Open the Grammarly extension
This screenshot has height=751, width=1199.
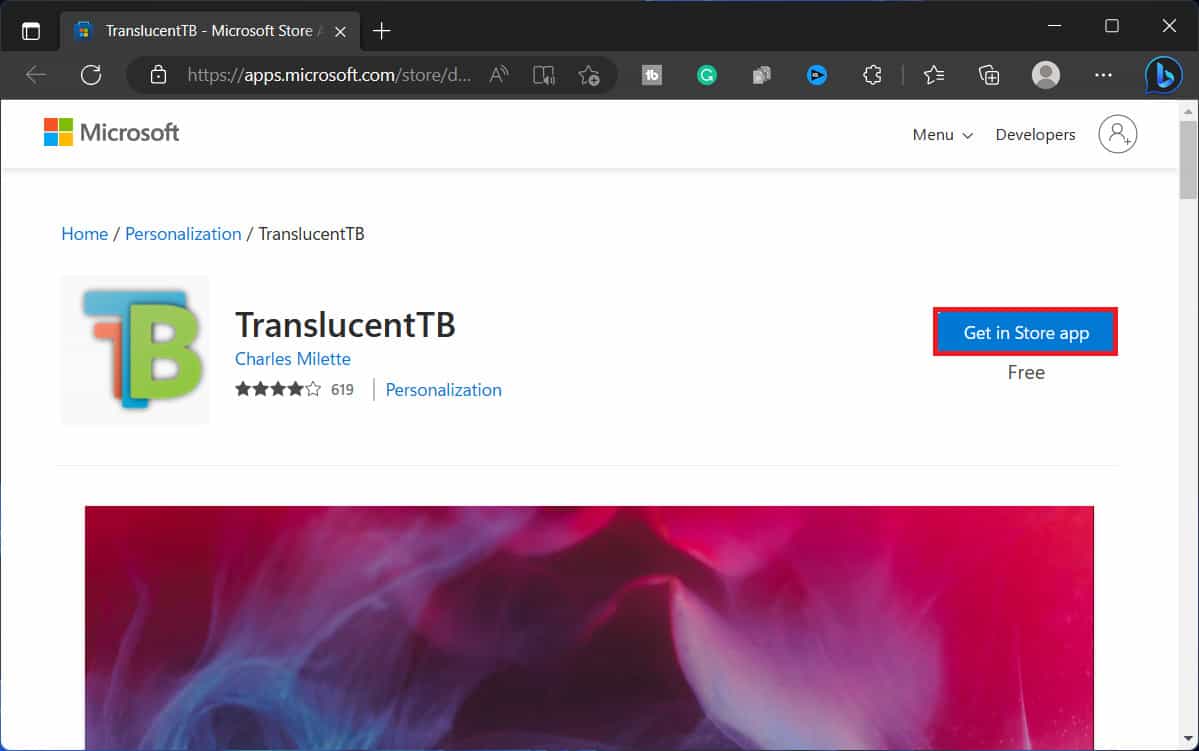click(707, 75)
